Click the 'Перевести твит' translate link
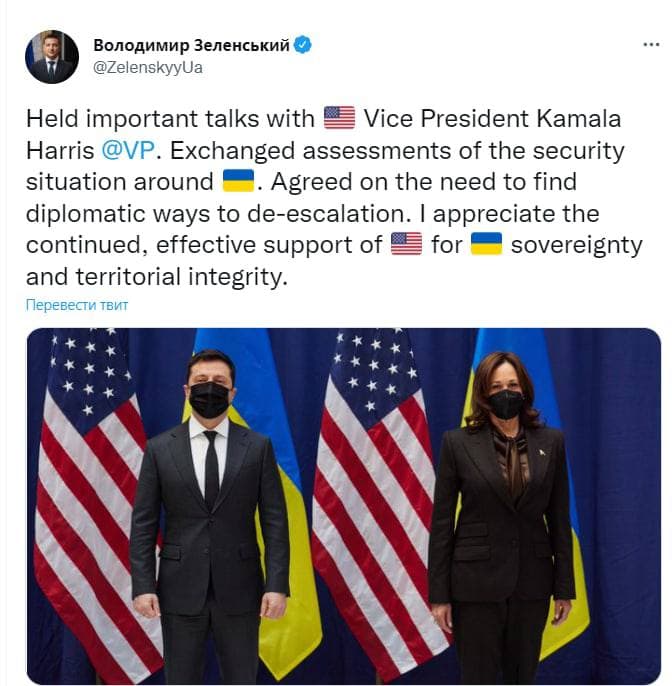This screenshot has height=686, width=672. point(77,305)
